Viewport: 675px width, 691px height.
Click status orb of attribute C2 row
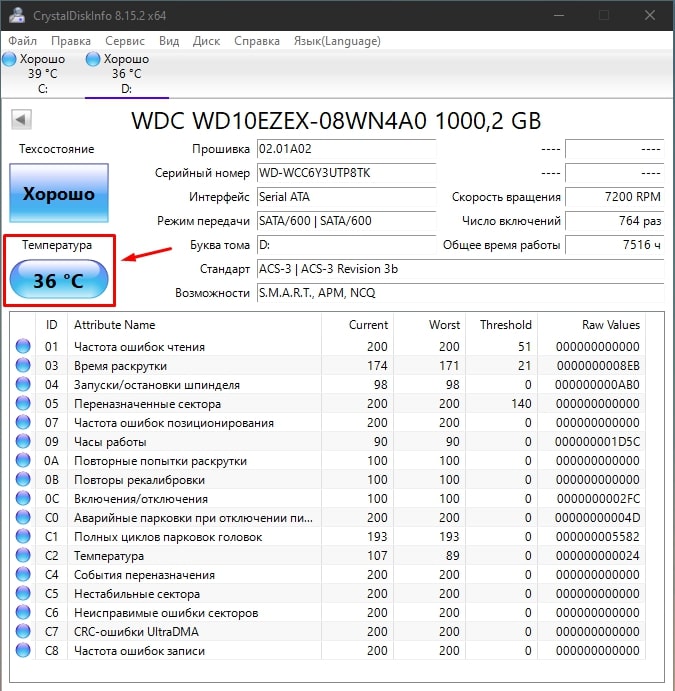(x=23, y=555)
